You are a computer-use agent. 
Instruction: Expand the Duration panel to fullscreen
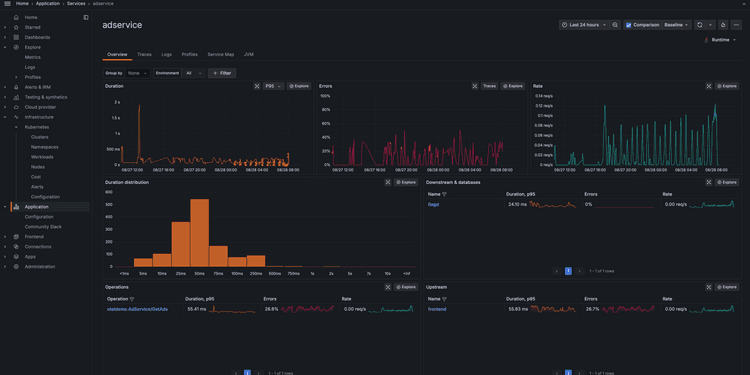(x=257, y=86)
